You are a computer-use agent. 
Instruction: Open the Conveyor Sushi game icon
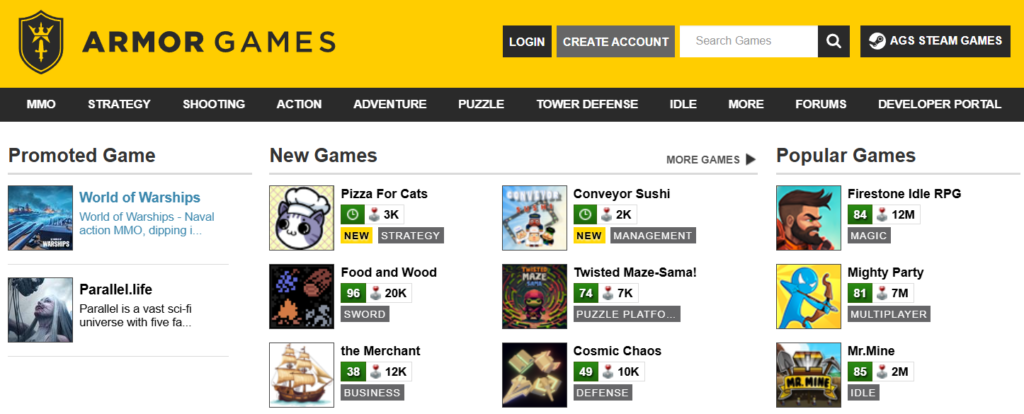click(533, 217)
